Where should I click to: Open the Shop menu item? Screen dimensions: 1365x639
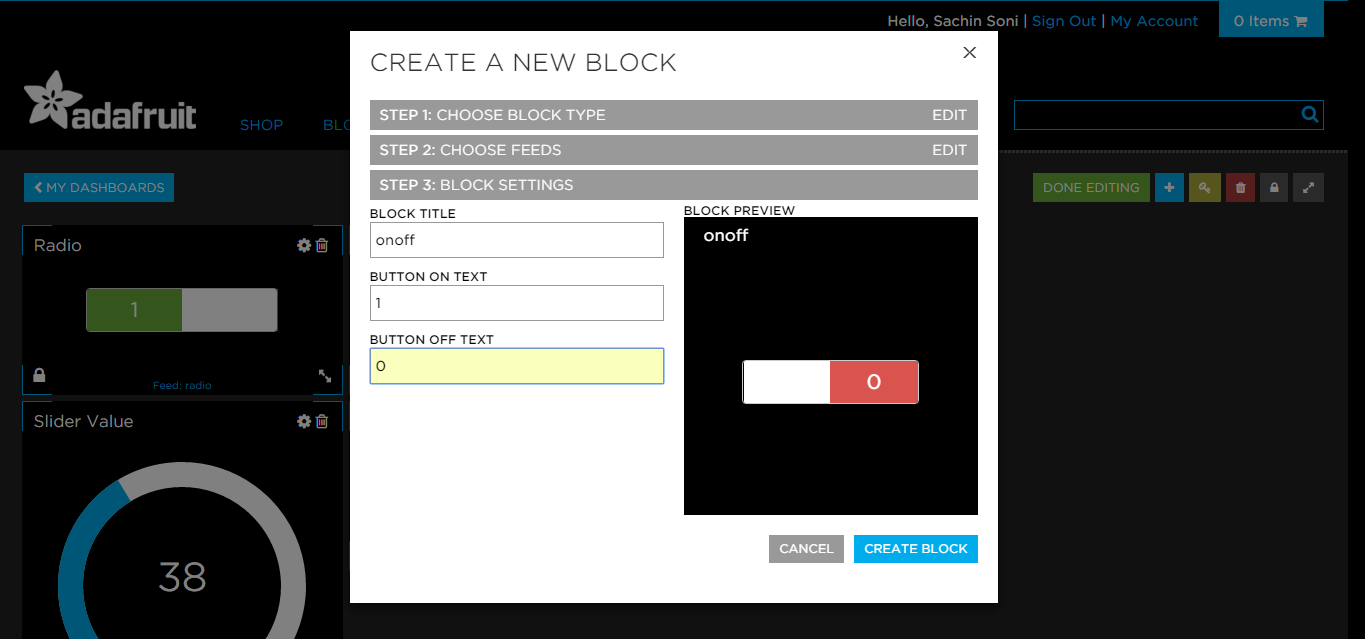pyautogui.click(x=262, y=125)
